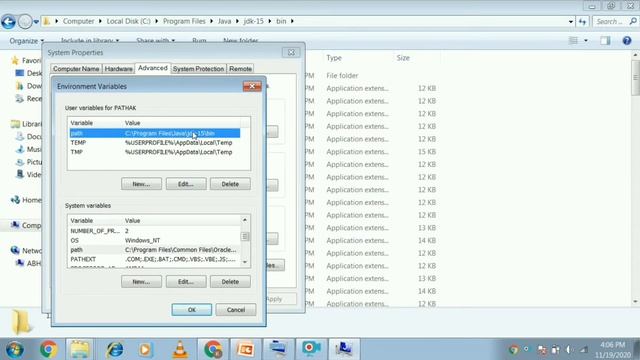This screenshot has height=360, width=640.
Task: Click Edit under system variables
Action: (186, 282)
